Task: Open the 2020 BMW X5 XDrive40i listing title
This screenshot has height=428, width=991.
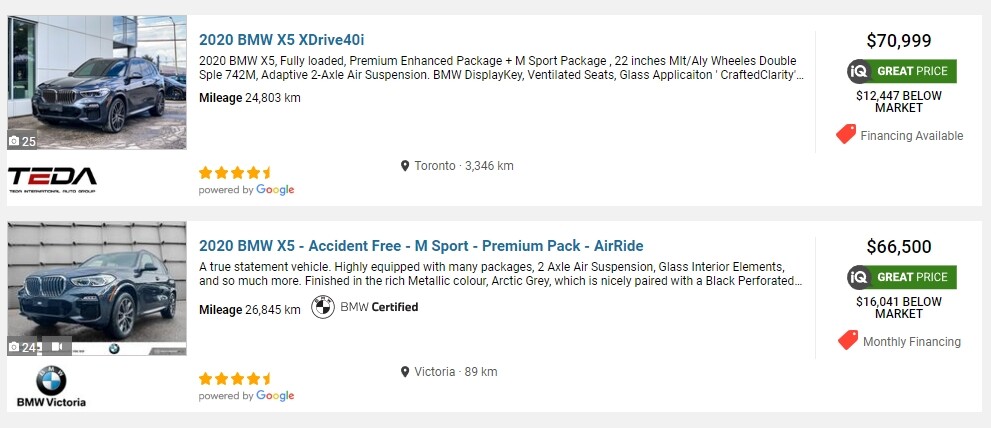Action: click(282, 40)
